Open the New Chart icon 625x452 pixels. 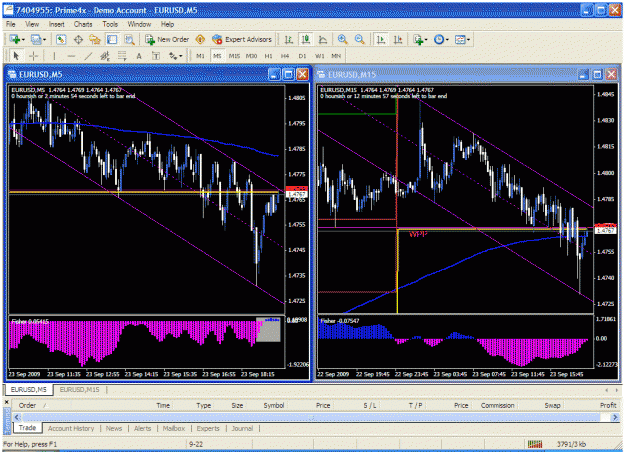pos(15,39)
